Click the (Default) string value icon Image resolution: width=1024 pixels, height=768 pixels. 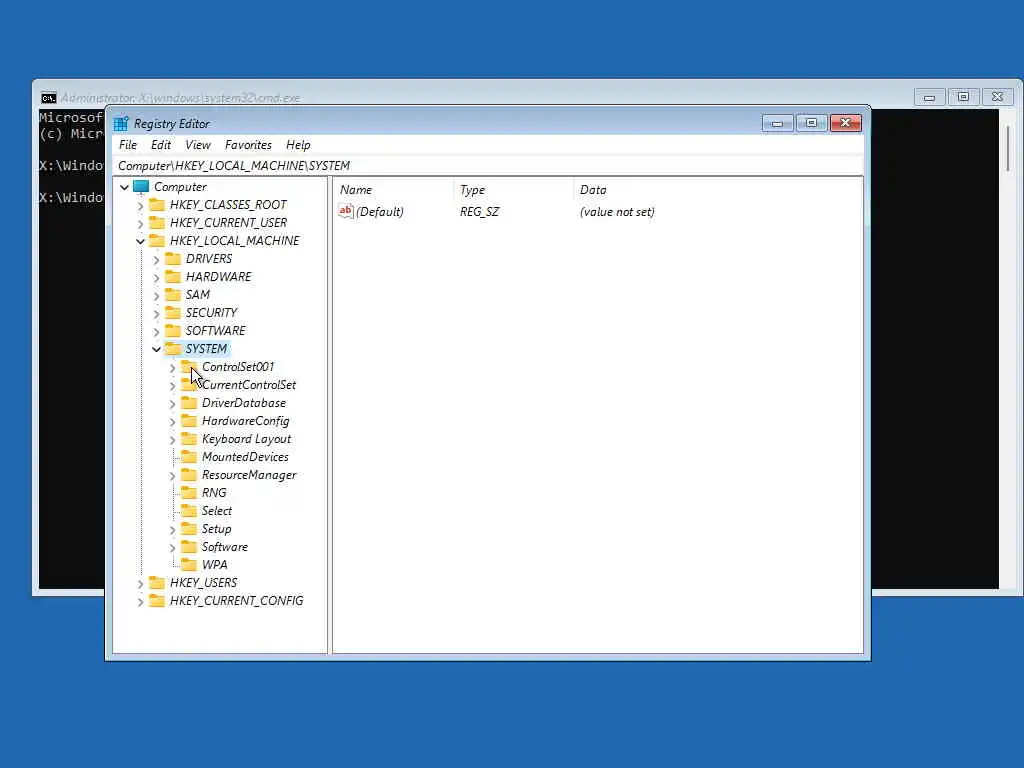(345, 211)
